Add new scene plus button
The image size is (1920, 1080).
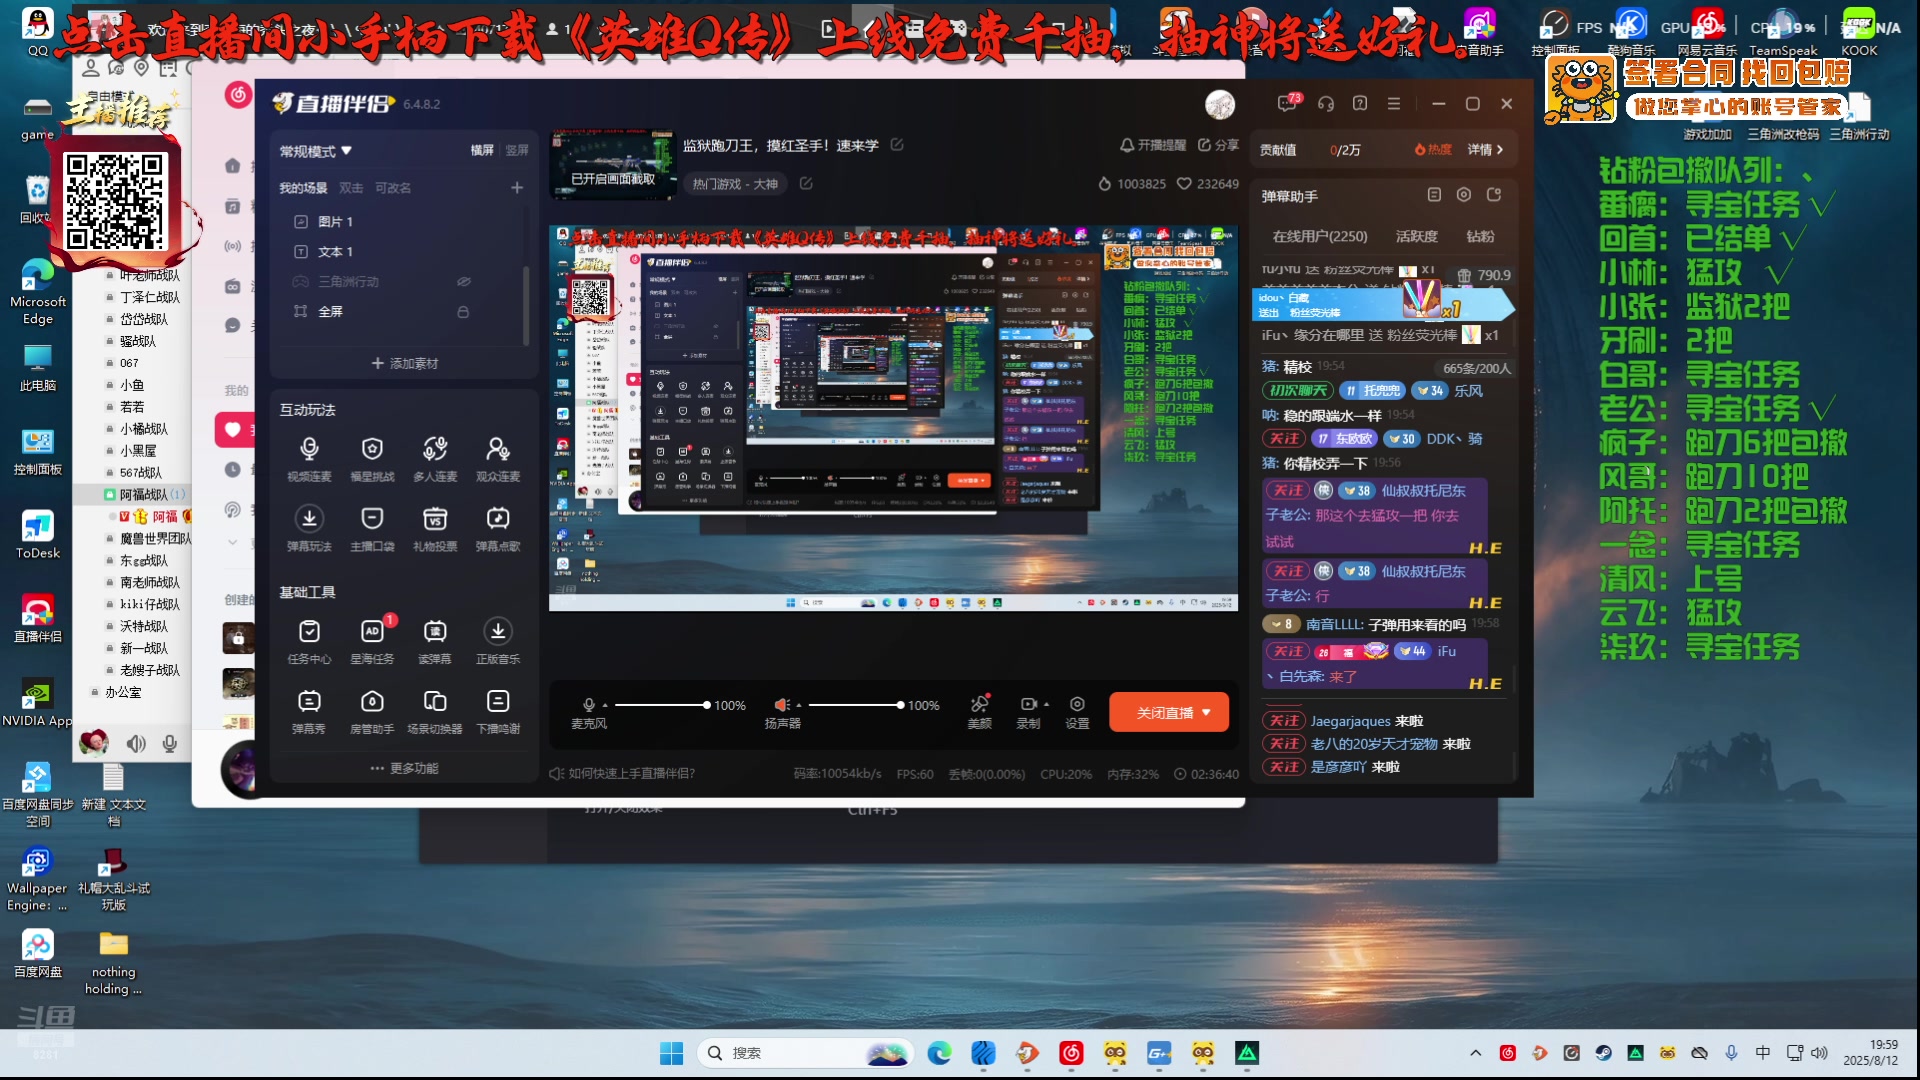517,188
